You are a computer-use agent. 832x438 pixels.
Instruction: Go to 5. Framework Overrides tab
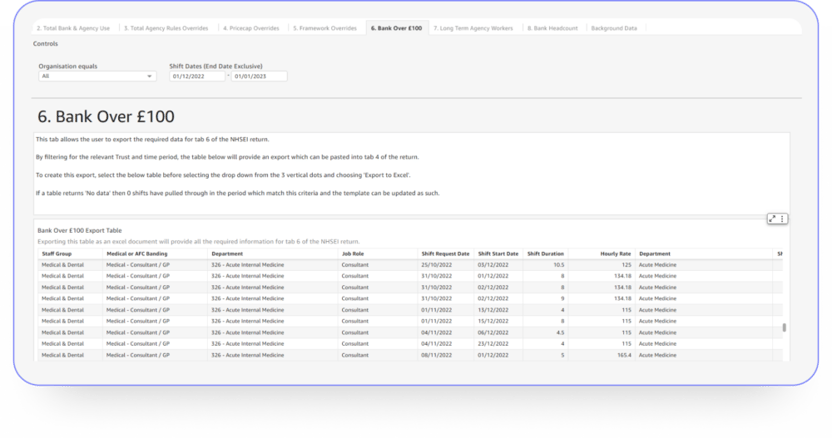pos(326,29)
